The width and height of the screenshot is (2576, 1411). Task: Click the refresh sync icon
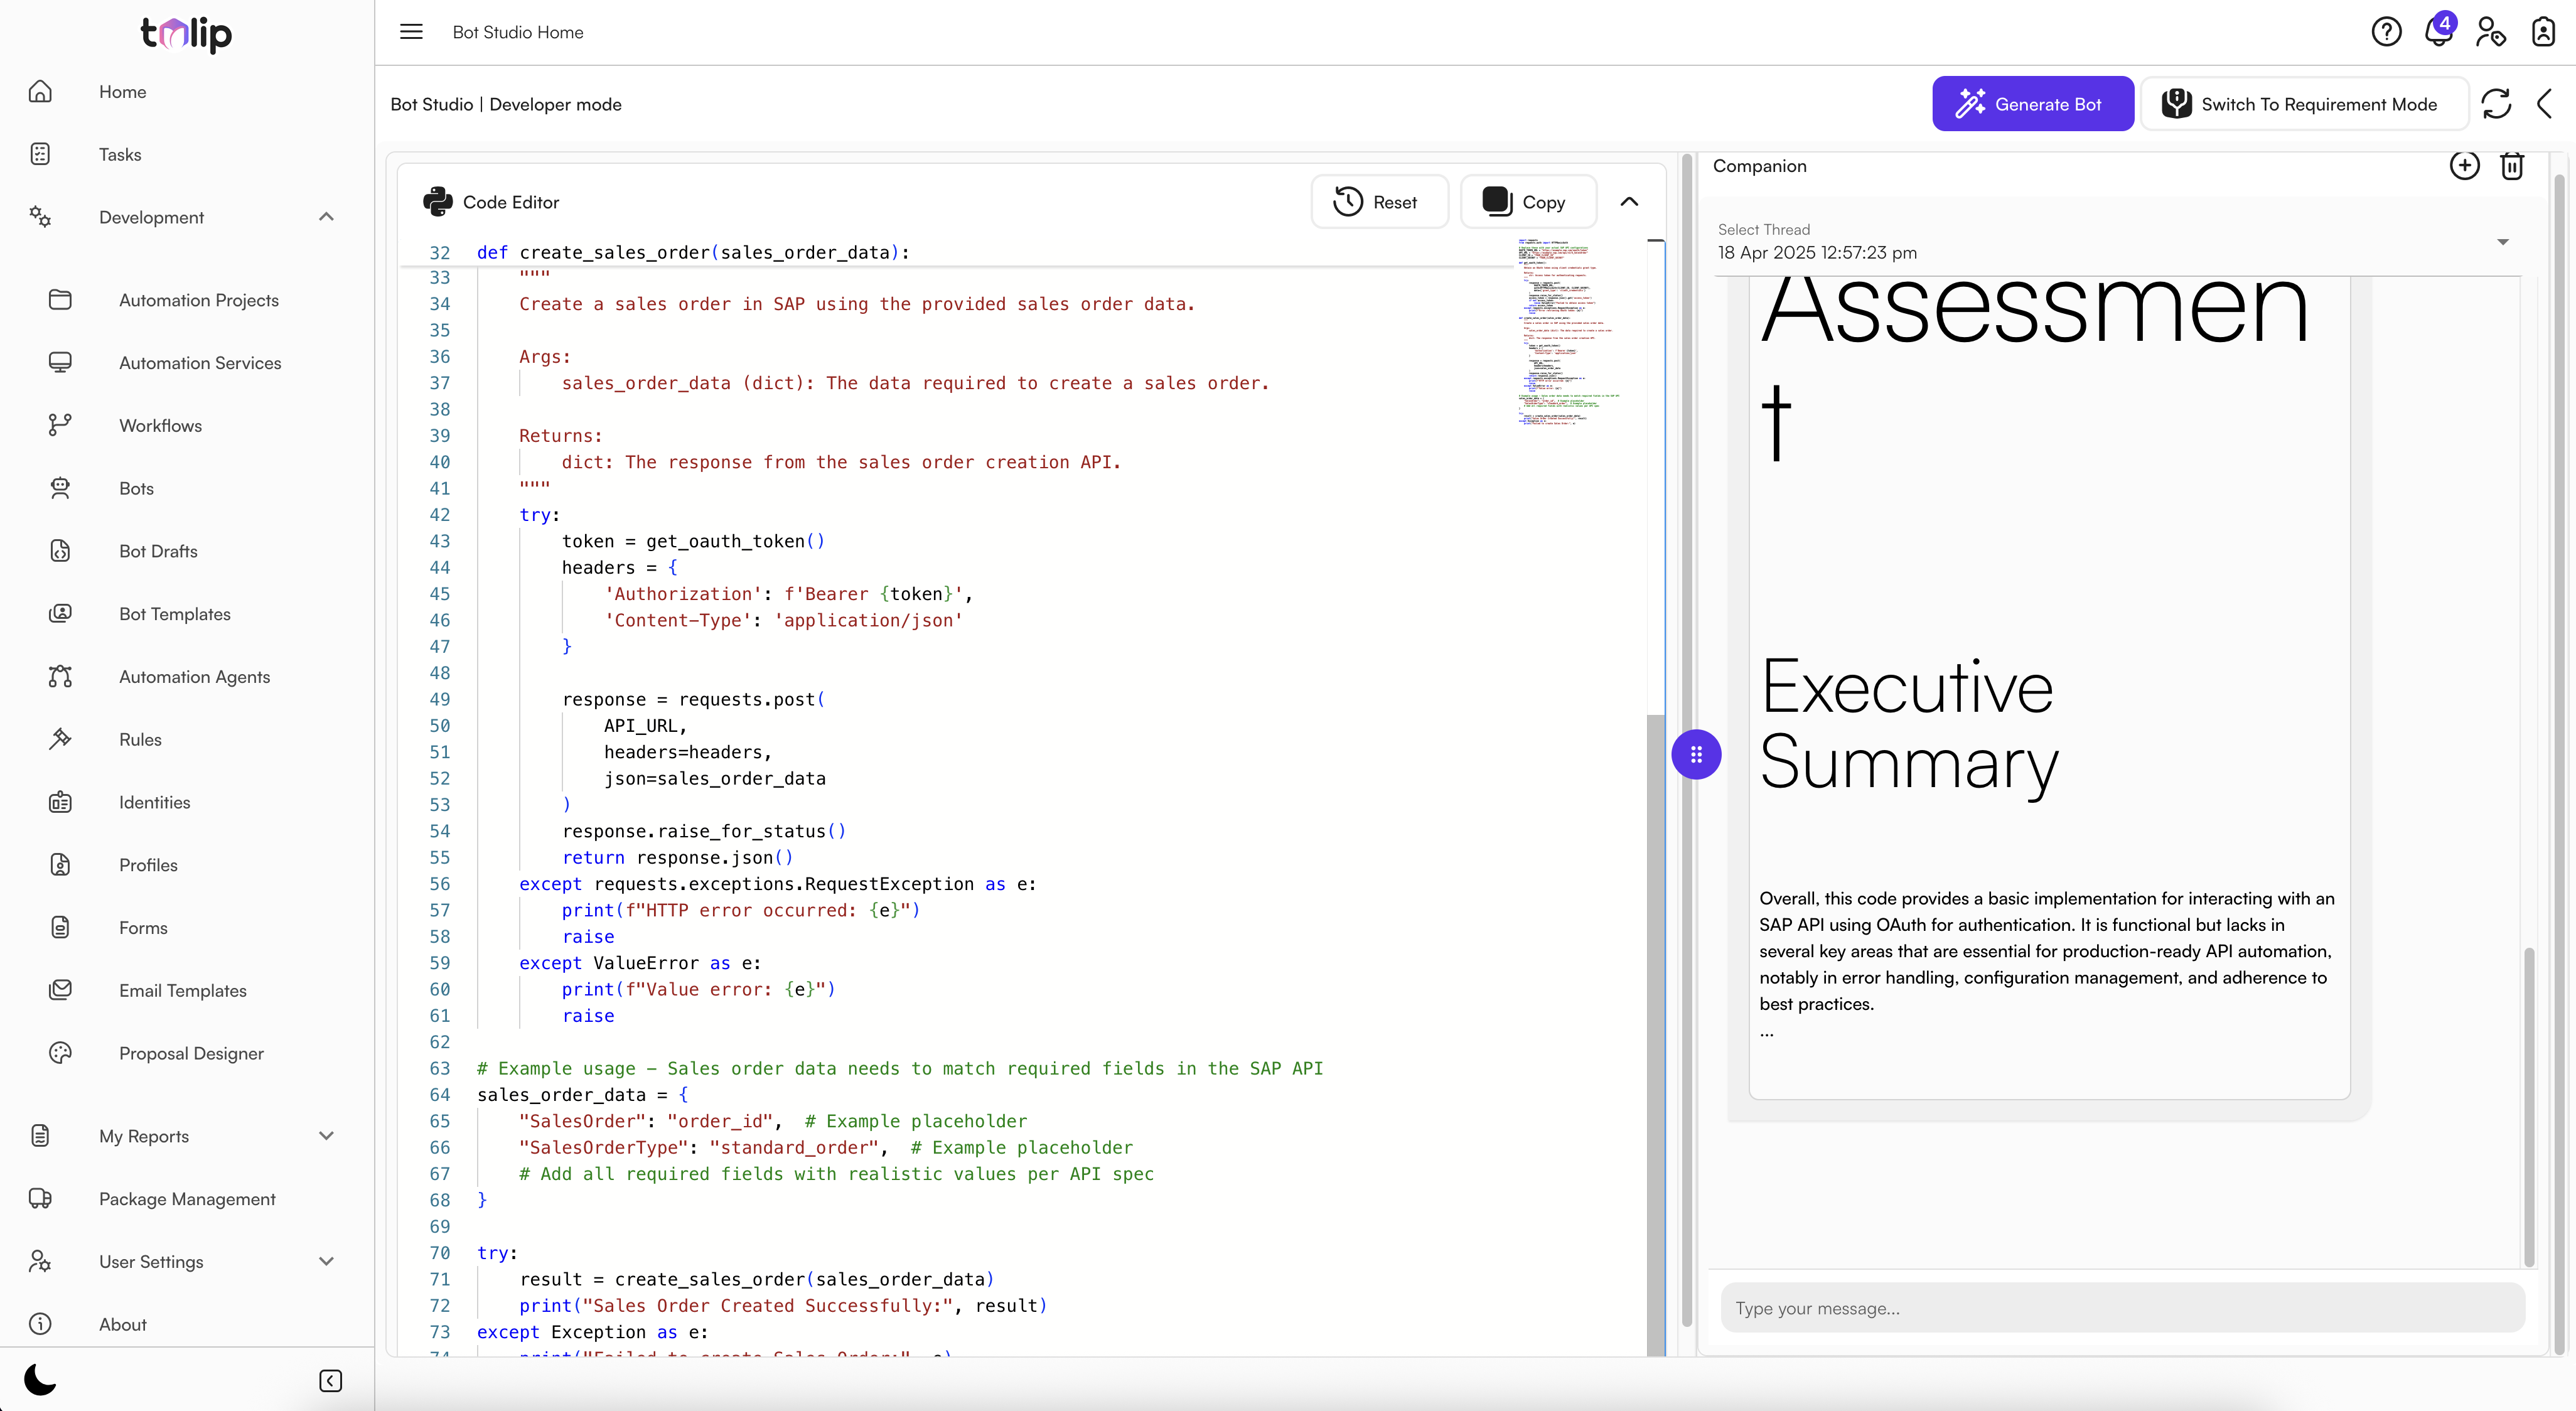(x=2496, y=104)
